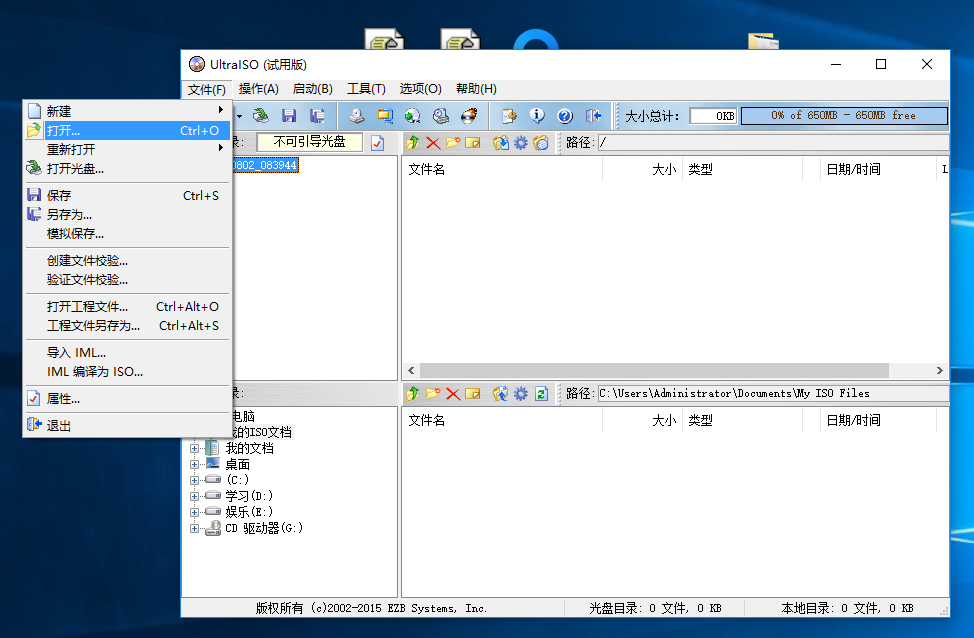Choose 退出 in the File menu
The image size is (974, 638).
(x=127, y=426)
